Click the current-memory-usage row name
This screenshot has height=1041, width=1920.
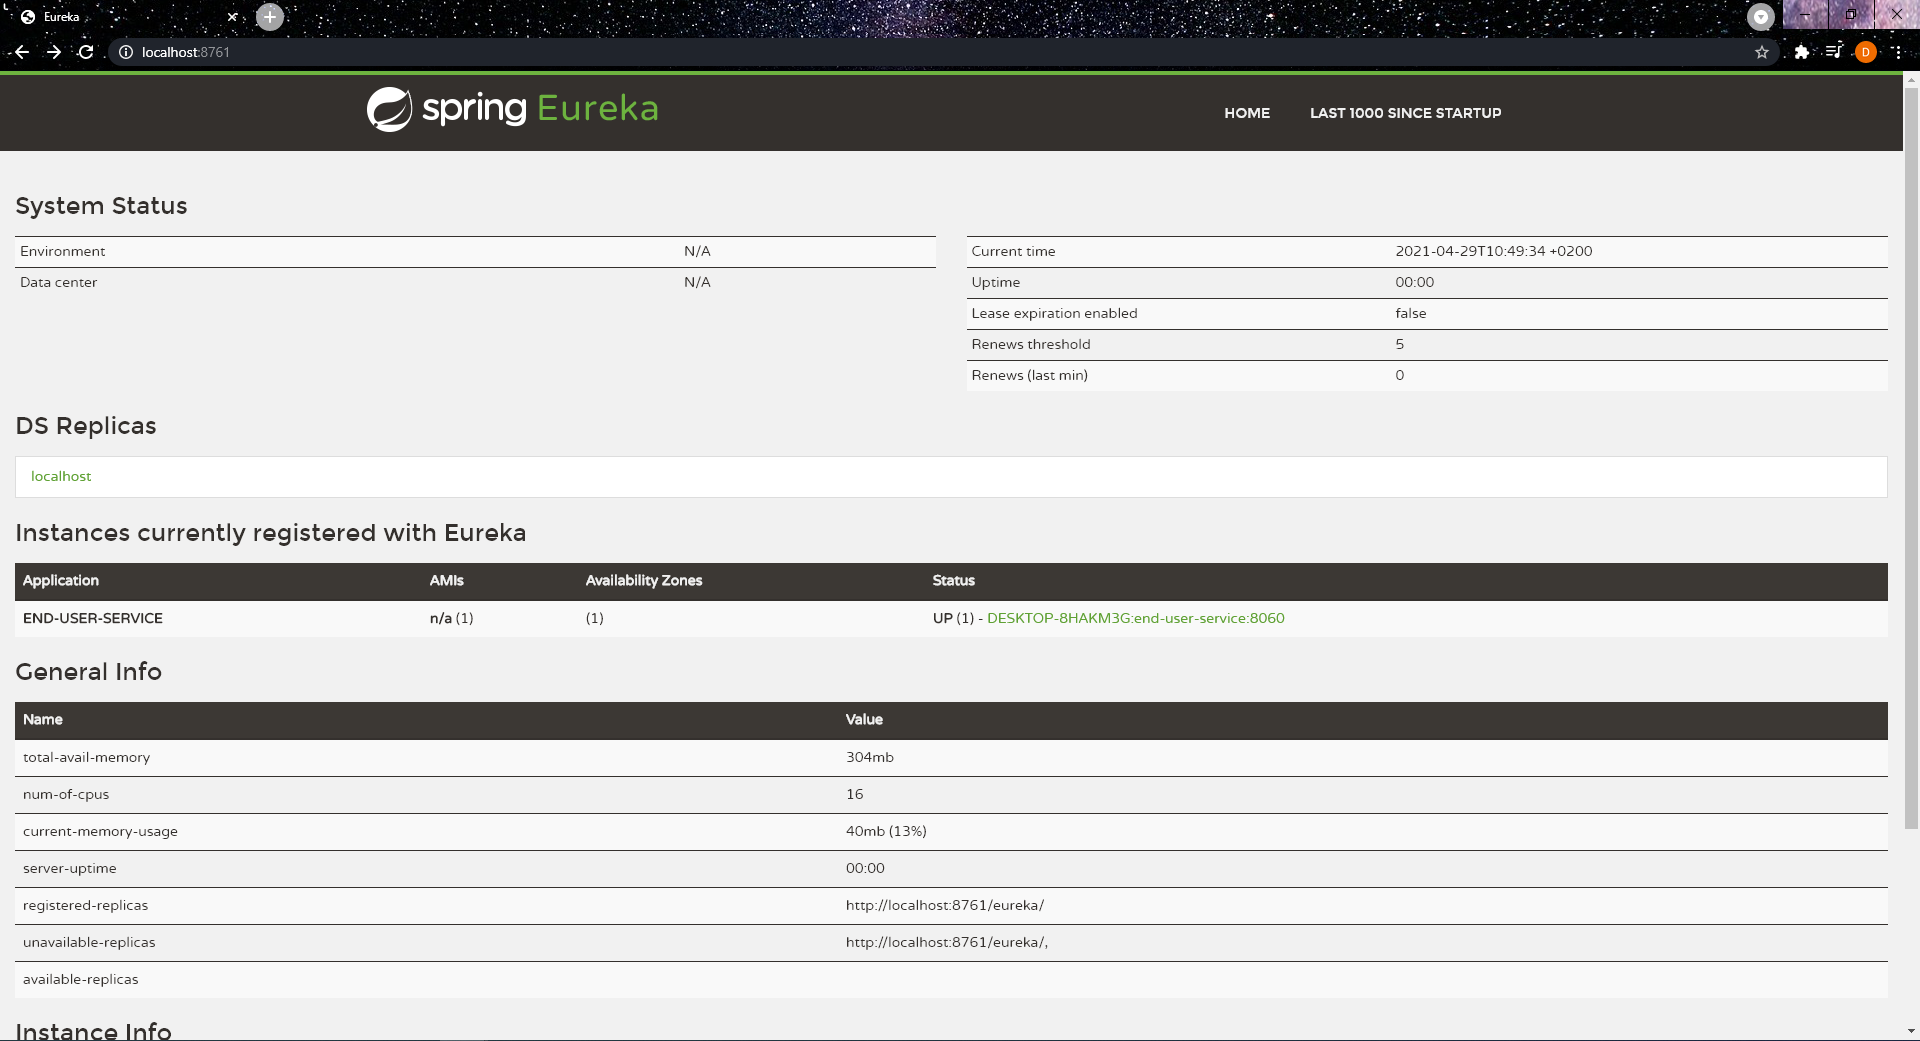coord(100,831)
